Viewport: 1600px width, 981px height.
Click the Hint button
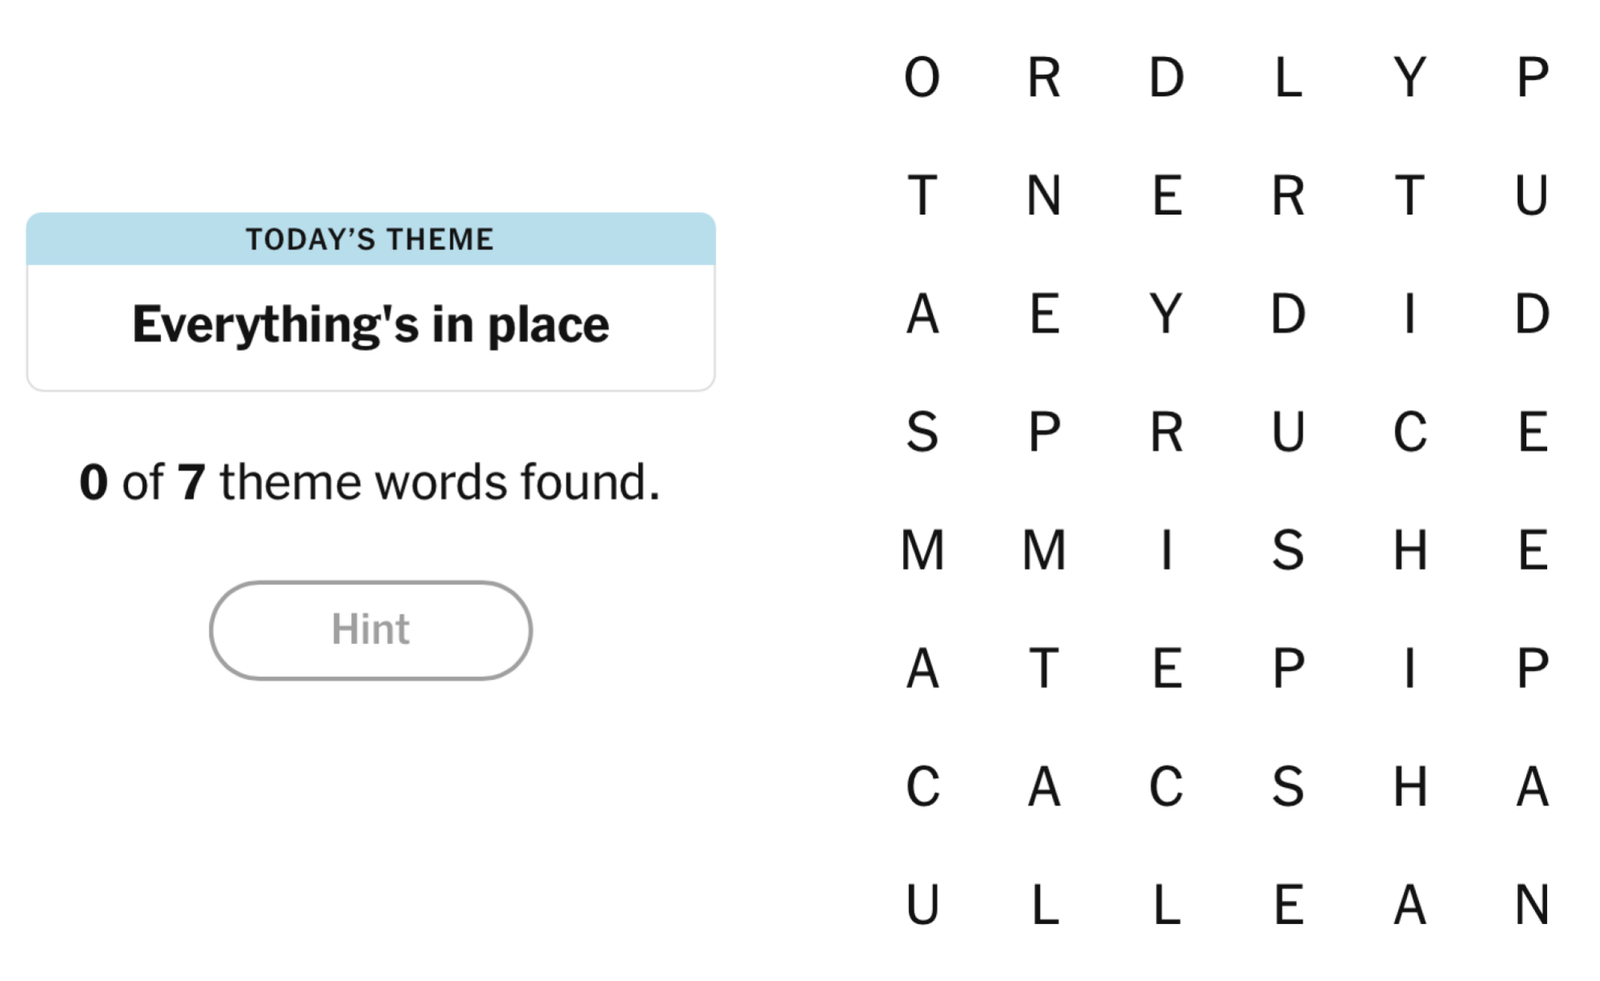370,630
